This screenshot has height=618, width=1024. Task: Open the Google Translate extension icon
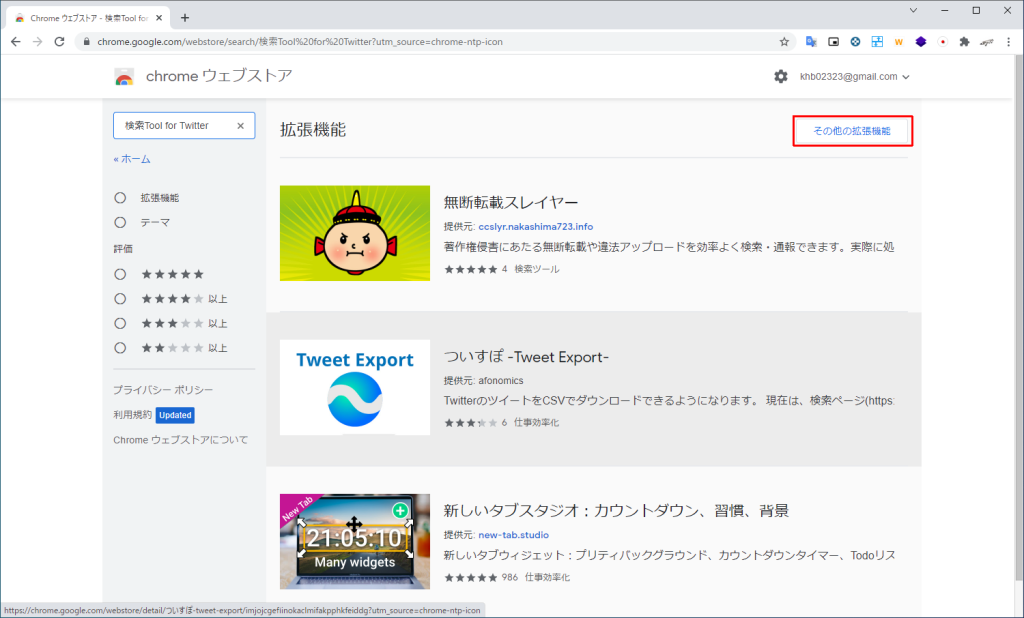coord(811,41)
